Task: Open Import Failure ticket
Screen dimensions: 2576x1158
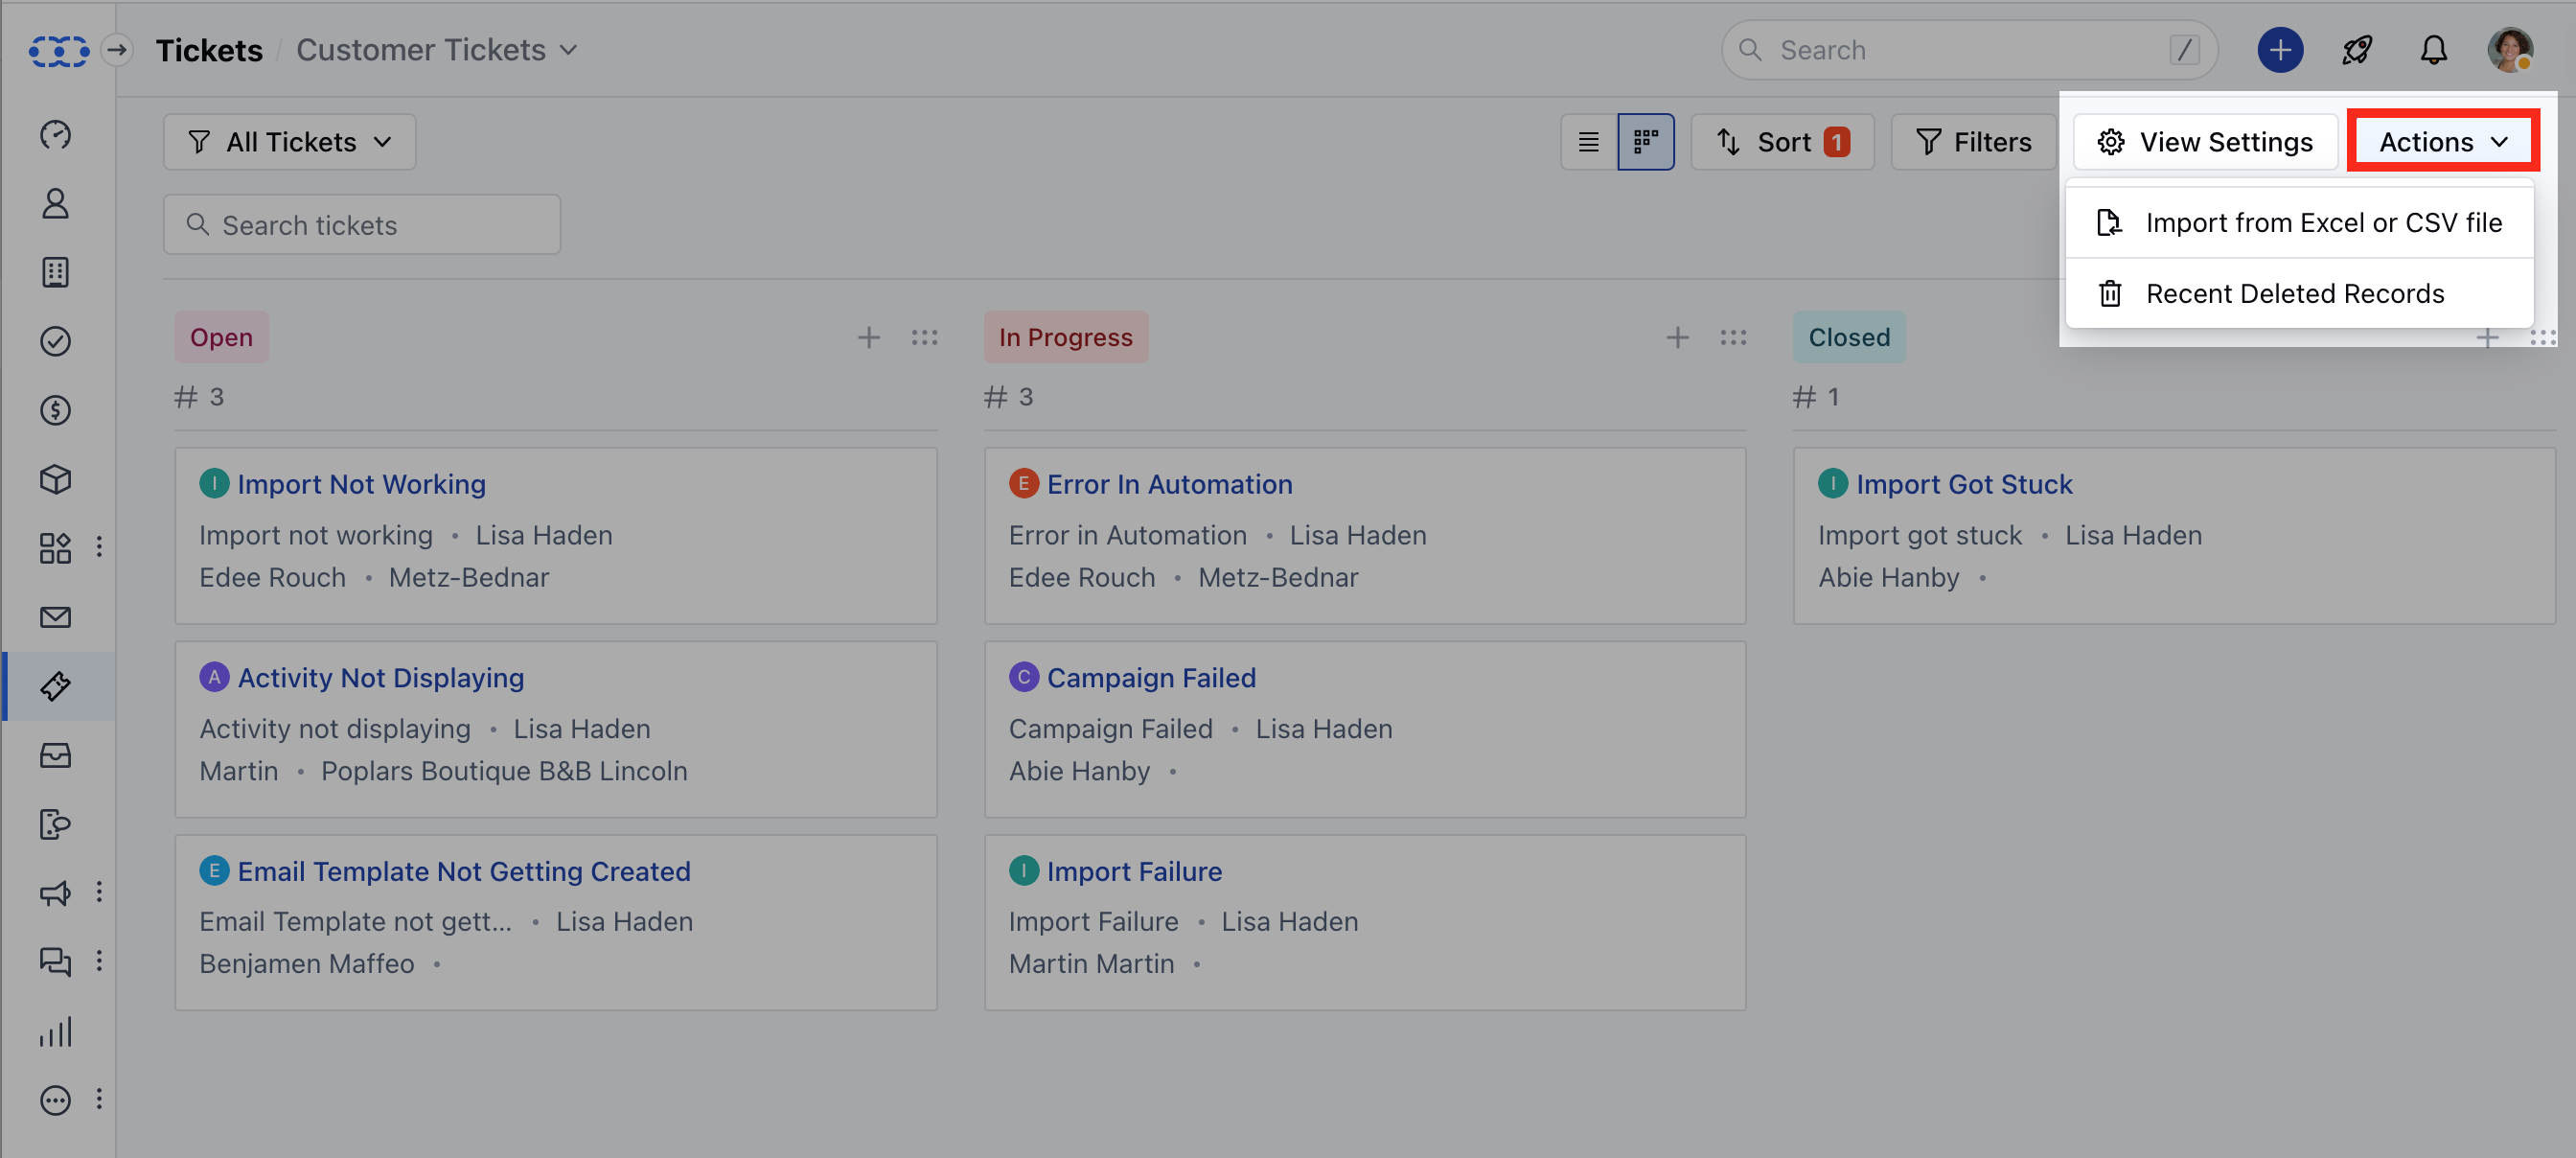Action: pyautogui.click(x=1134, y=871)
